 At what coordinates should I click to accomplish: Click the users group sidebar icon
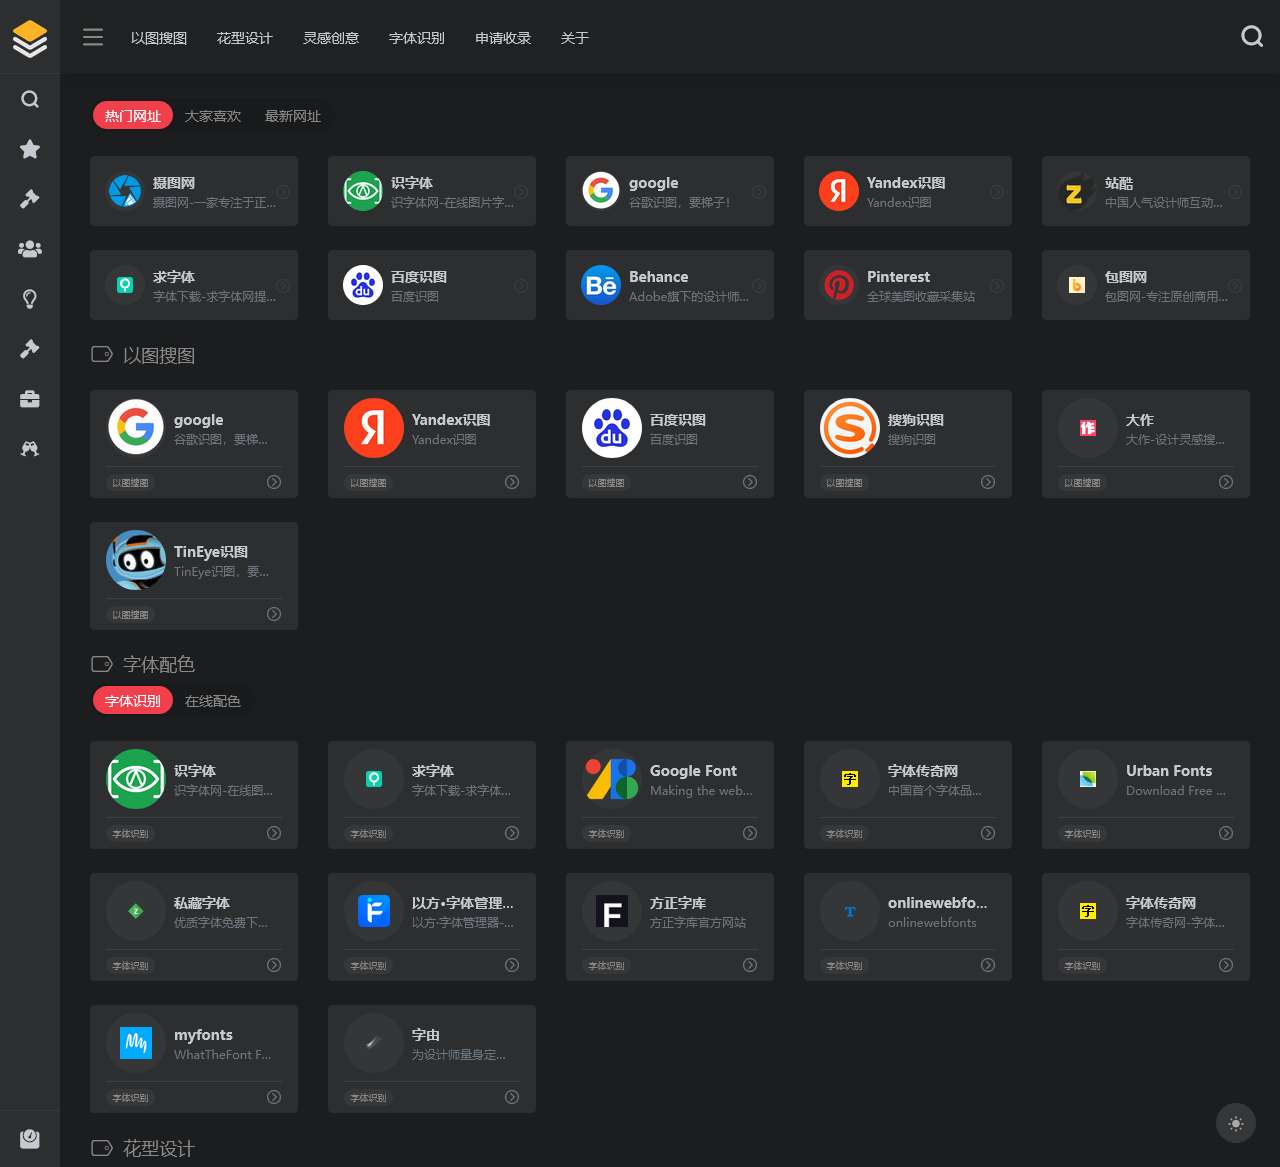click(30, 249)
